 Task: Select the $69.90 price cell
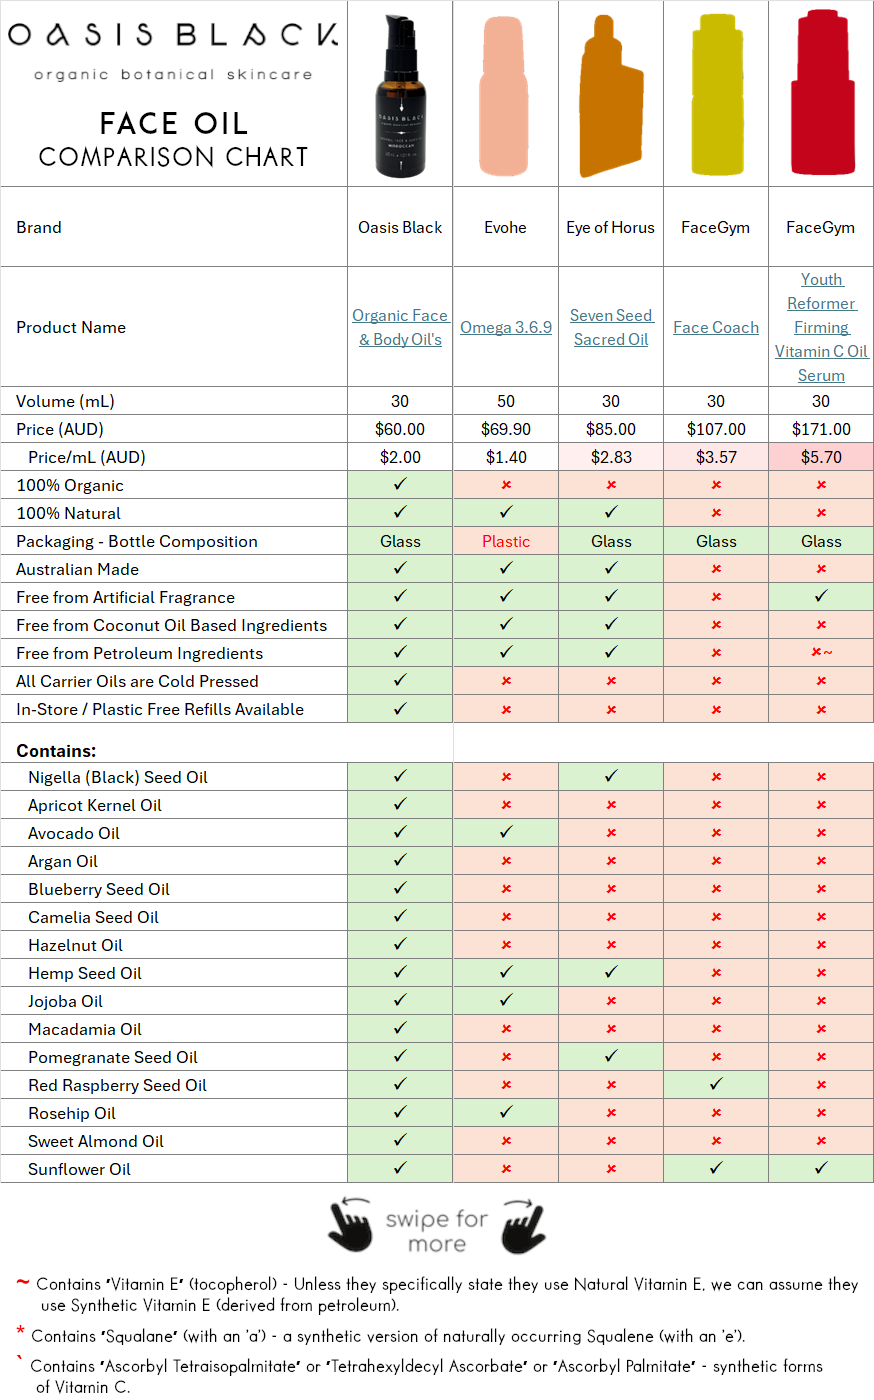pyautogui.click(x=506, y=429)
